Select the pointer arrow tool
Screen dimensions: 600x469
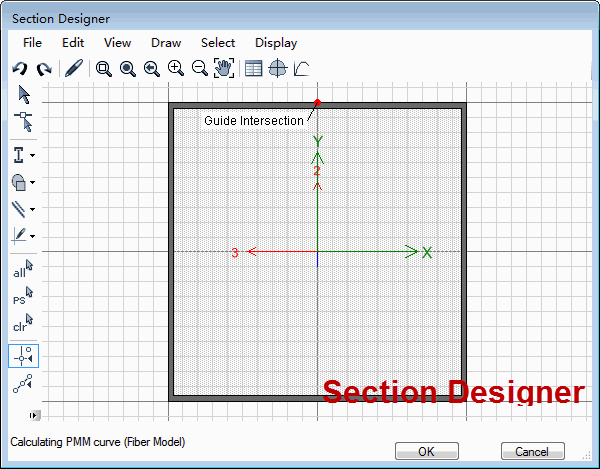(24, 94)
